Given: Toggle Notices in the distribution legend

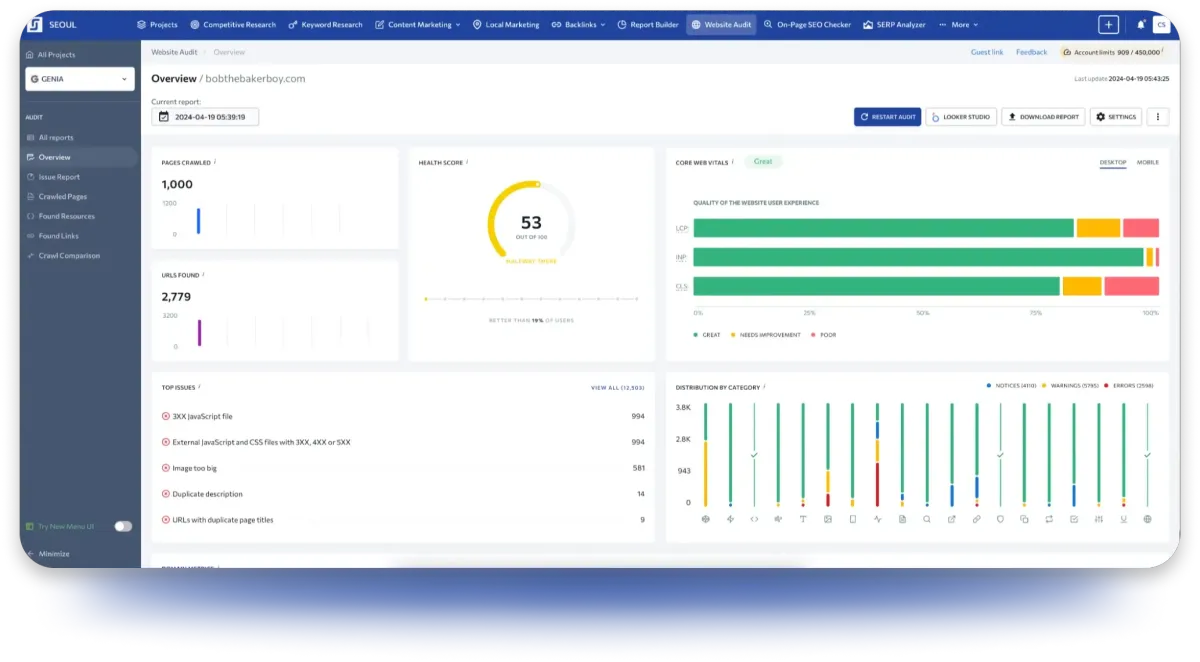Looking at the screenshot, I should coord(1010,386).
